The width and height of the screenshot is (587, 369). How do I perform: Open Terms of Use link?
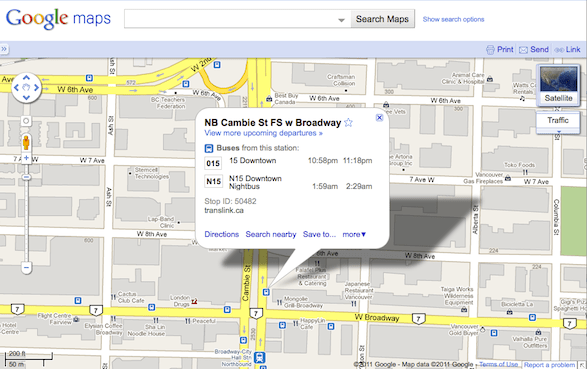(x=499, y=364)
